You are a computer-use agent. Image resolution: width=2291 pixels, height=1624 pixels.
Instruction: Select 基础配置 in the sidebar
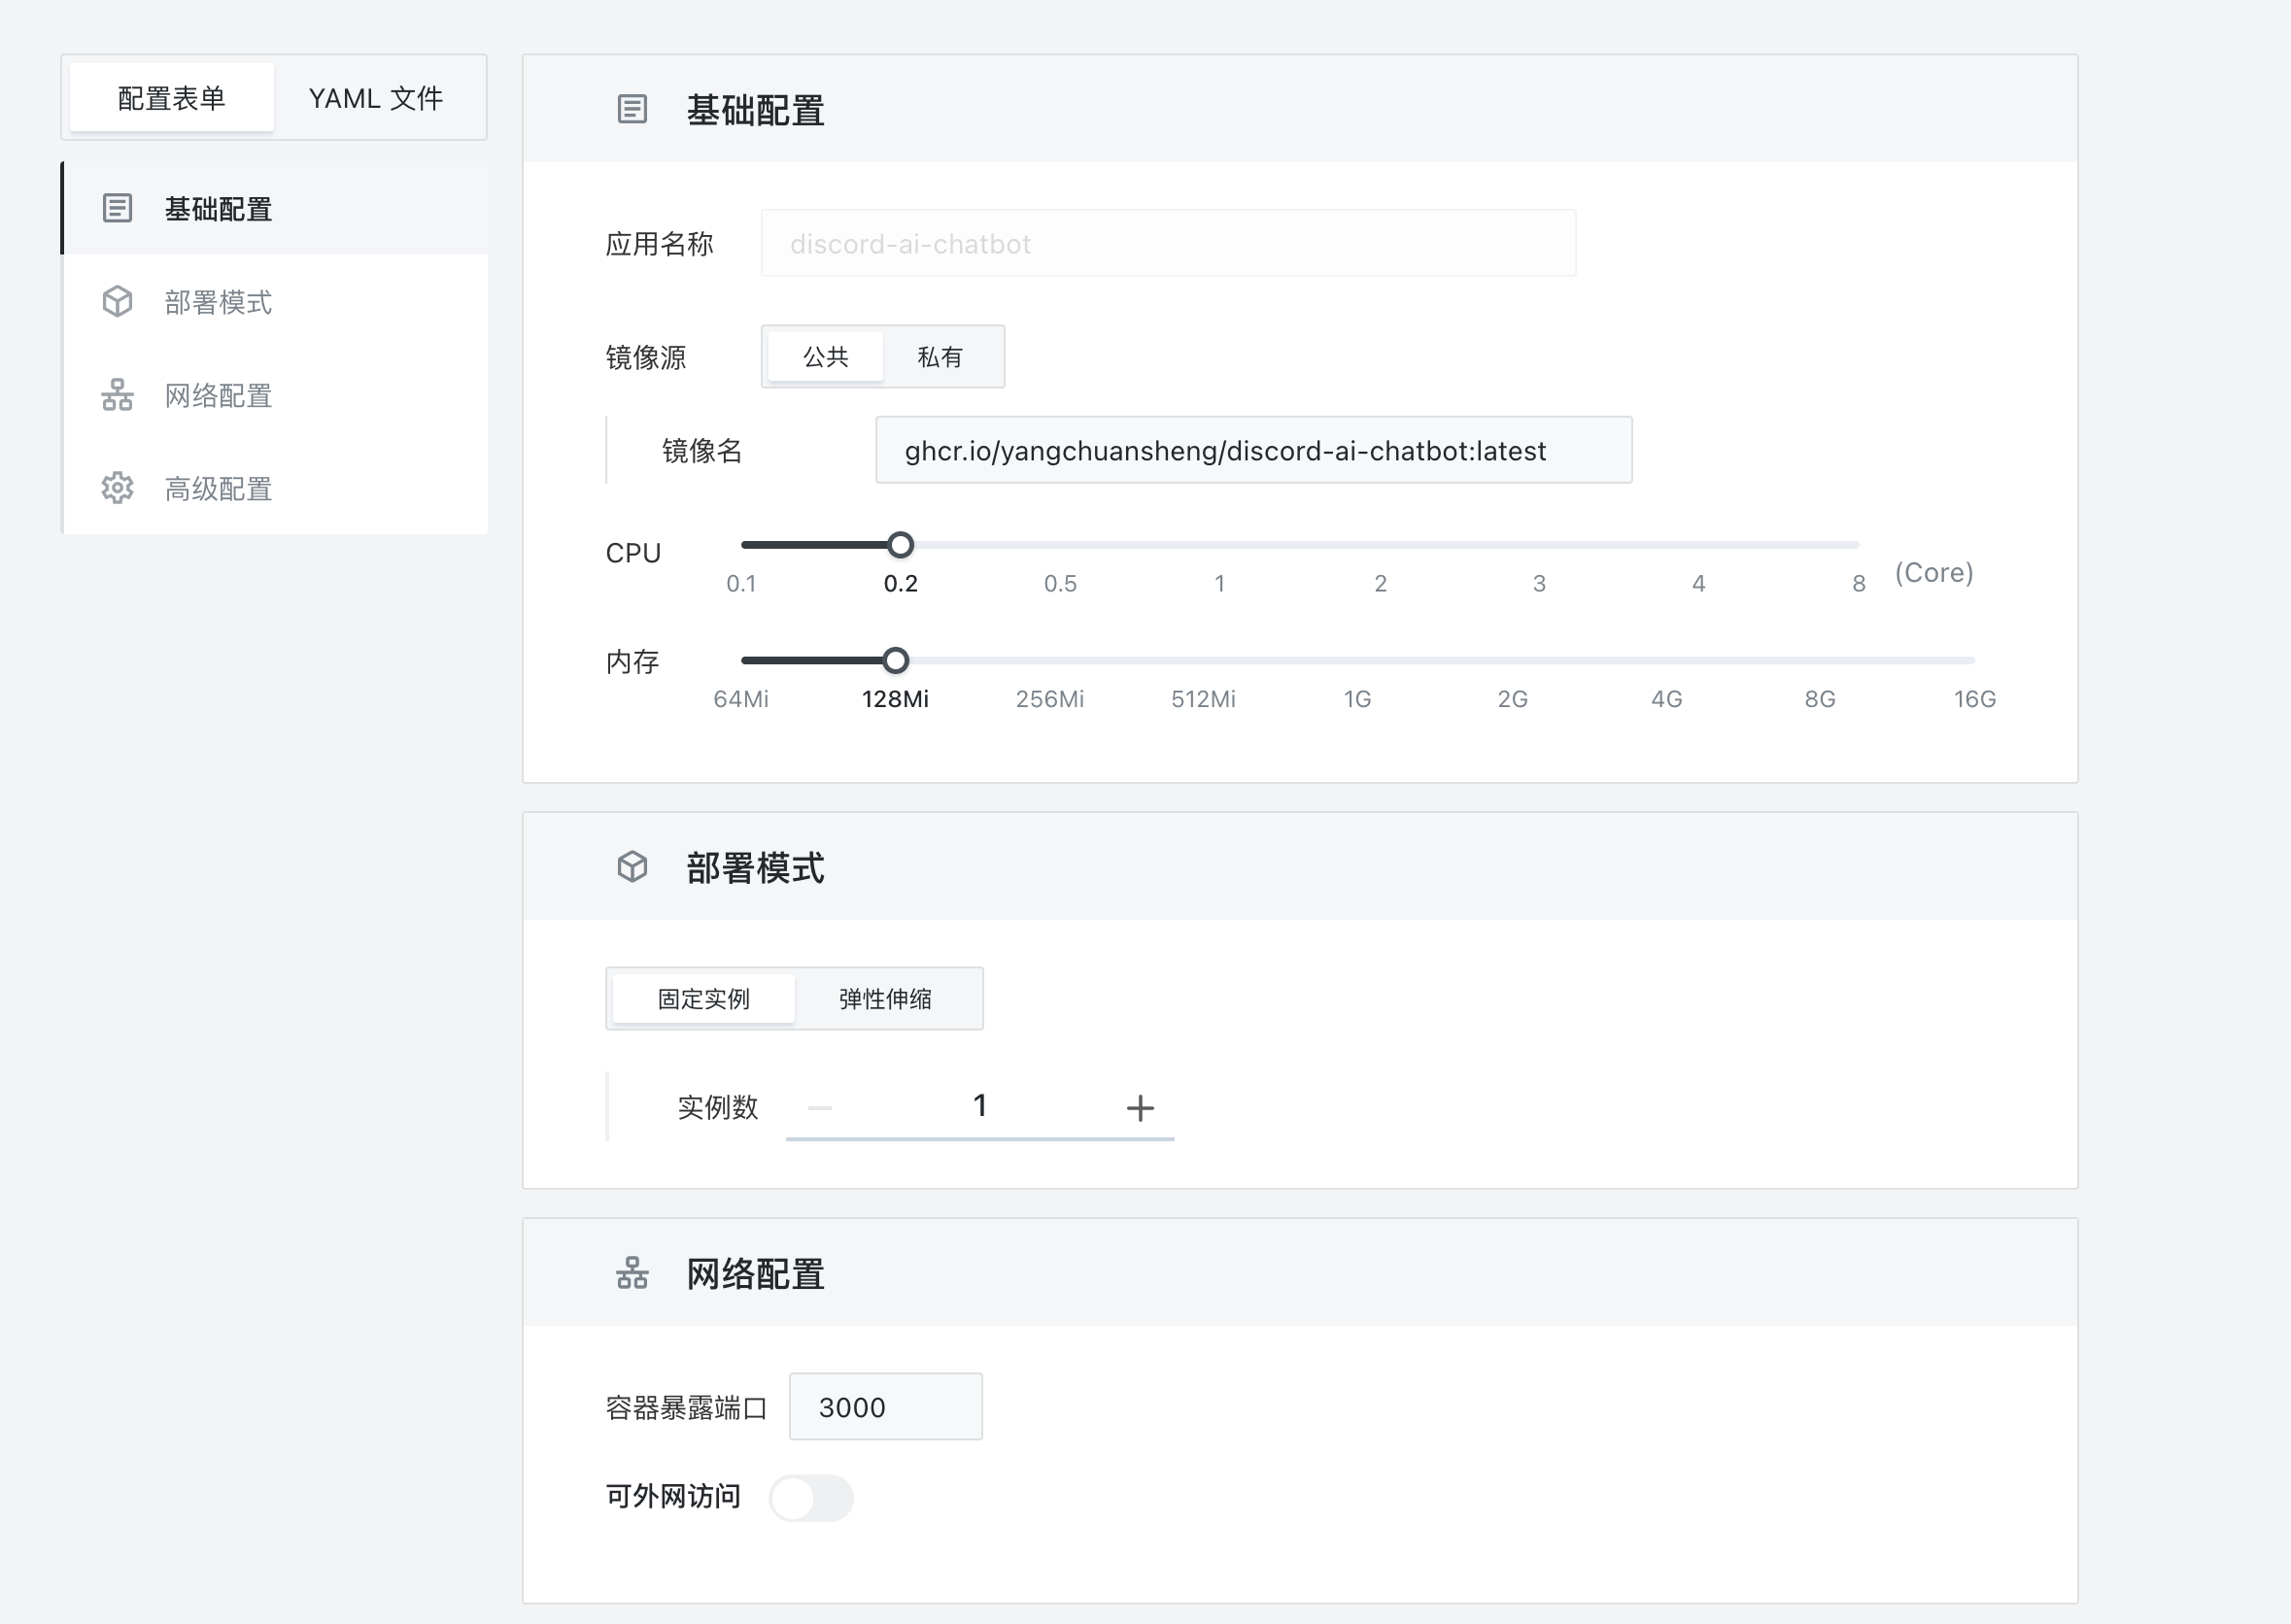(x=275, y=208)
